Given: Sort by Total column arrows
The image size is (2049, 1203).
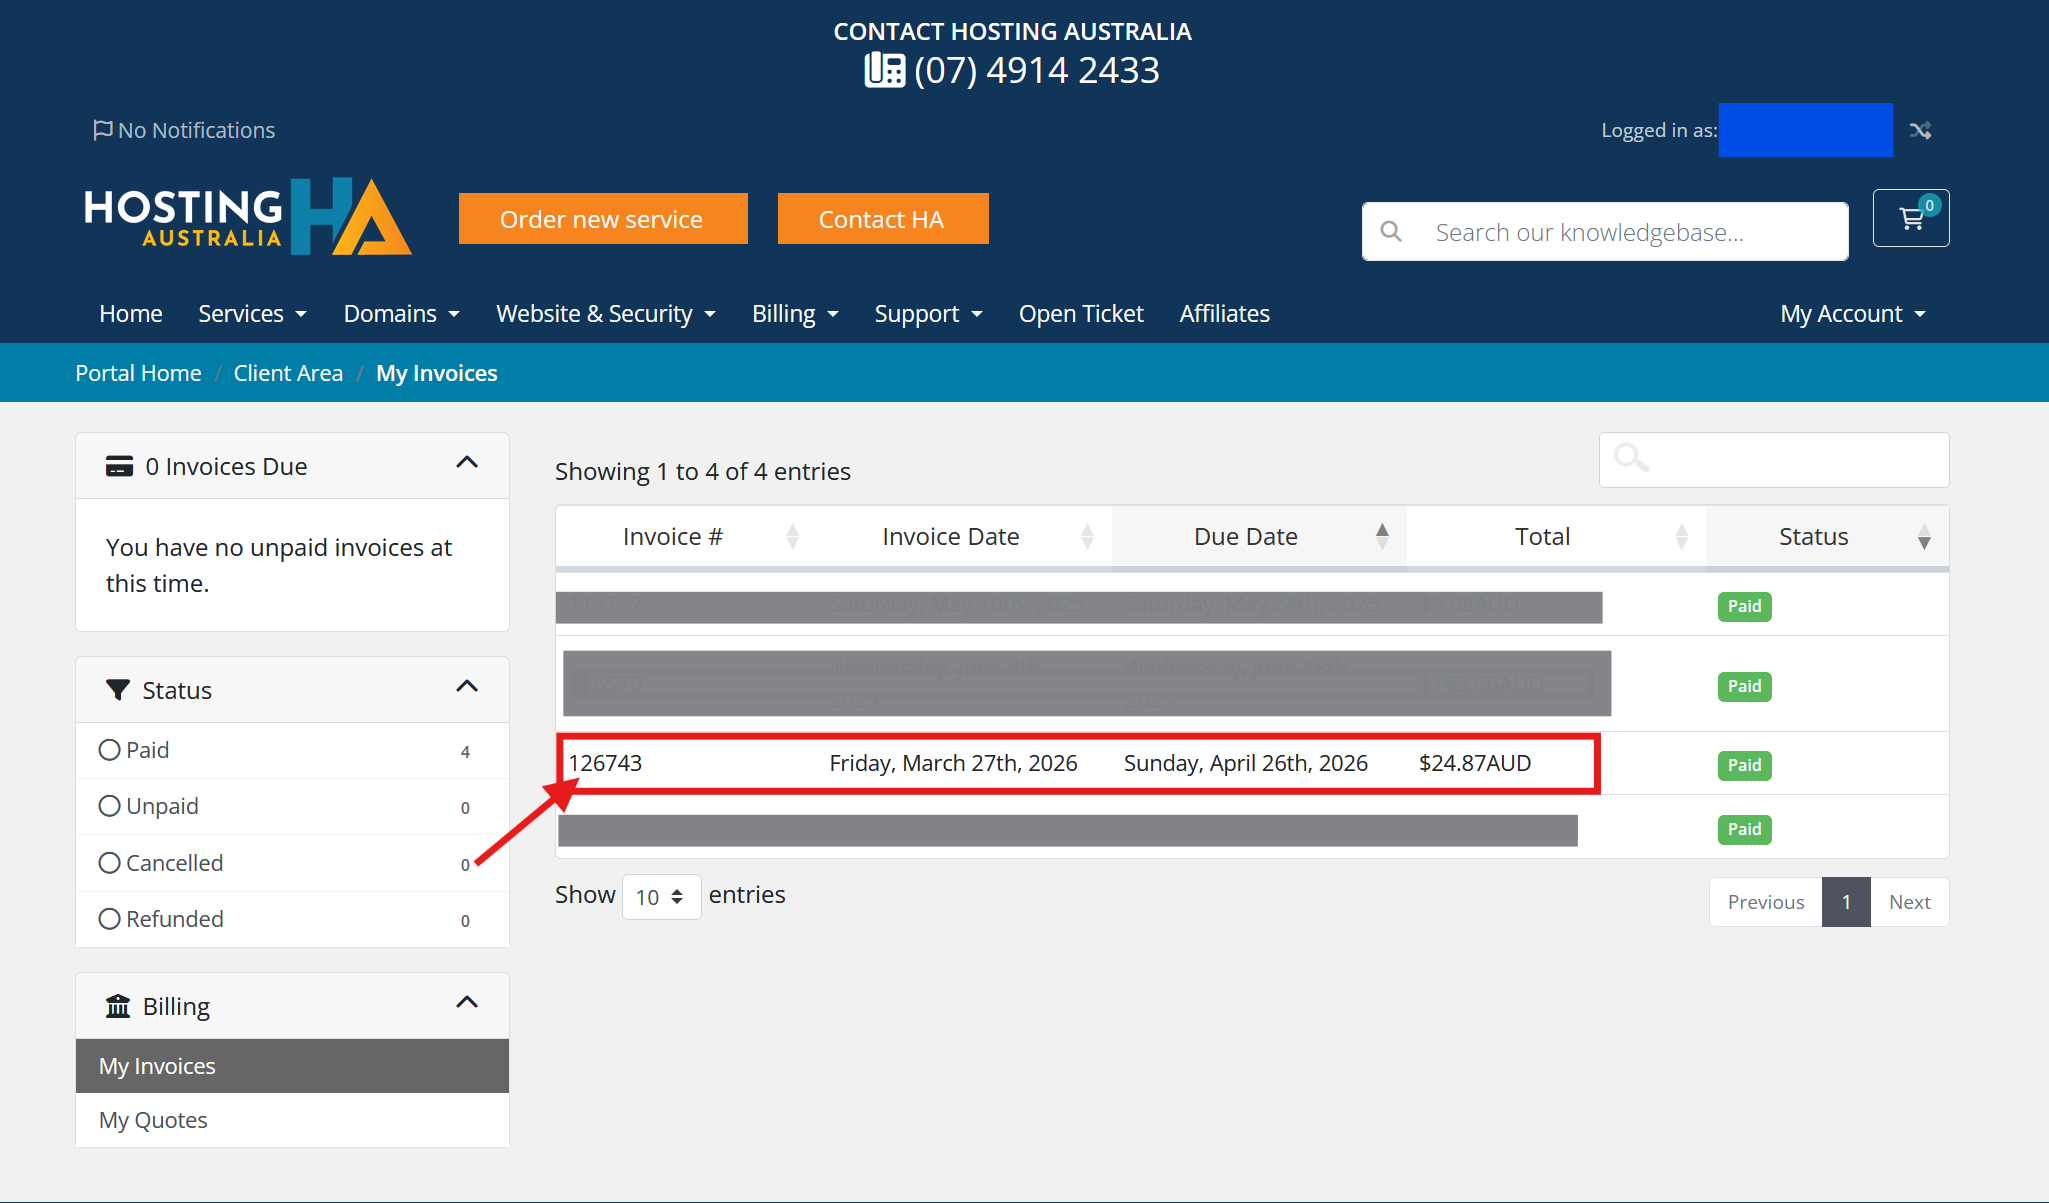Looking at the screenshot, I should [x=1681, y=537].
